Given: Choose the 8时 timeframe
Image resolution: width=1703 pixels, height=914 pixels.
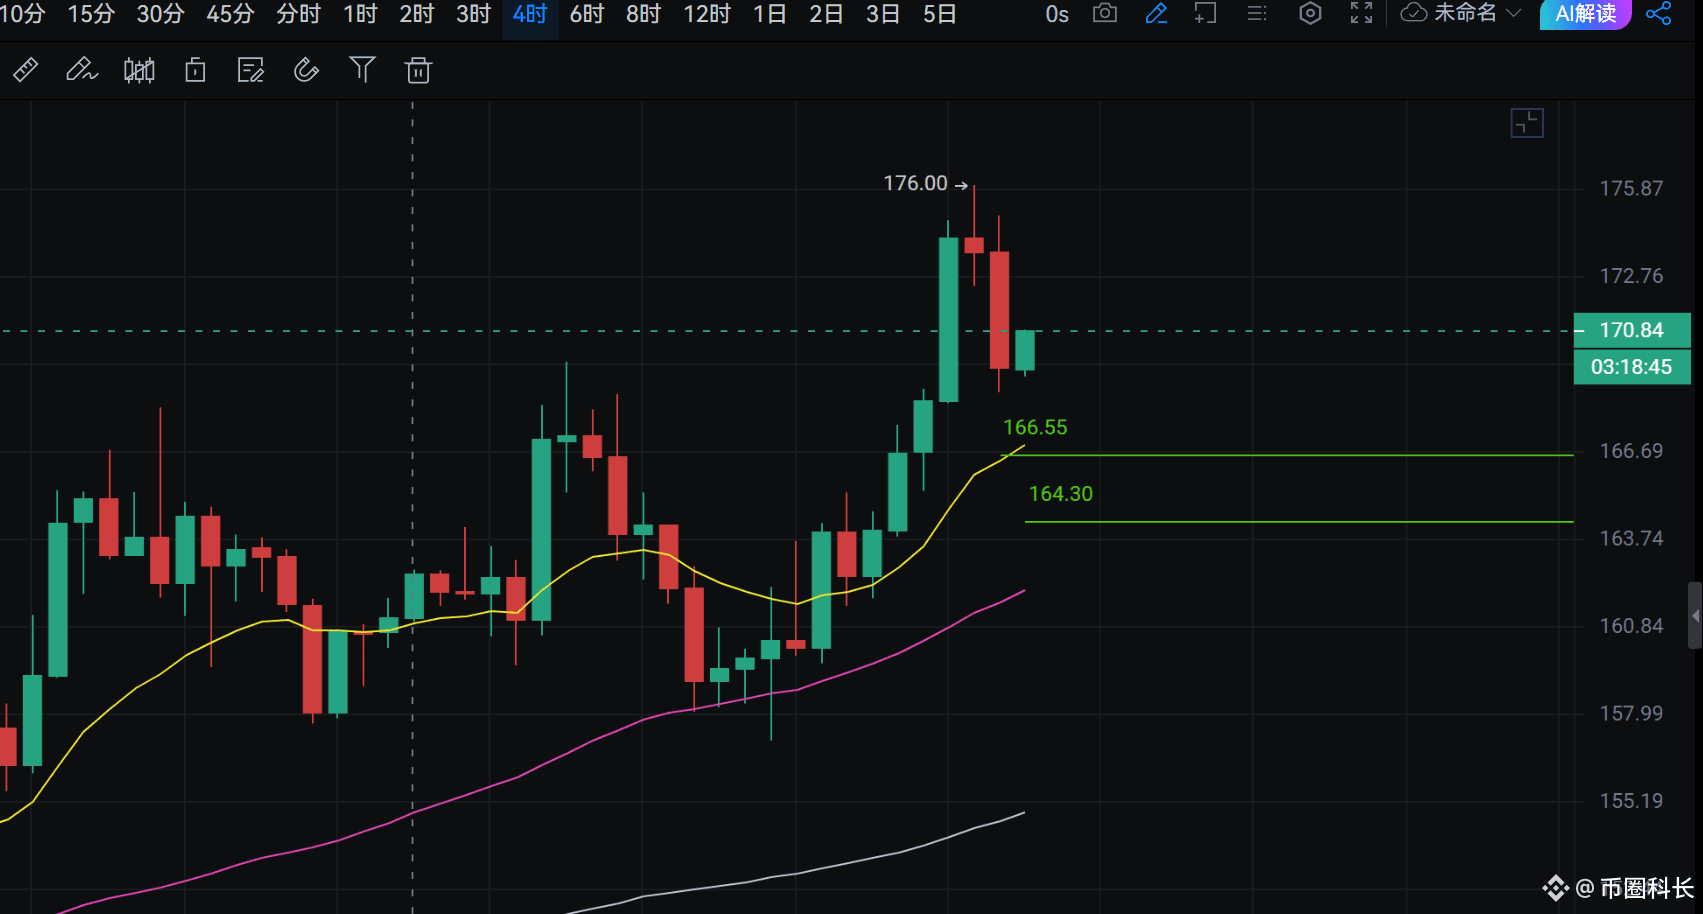Looking at the screenshot, I should tap(643, 14).
